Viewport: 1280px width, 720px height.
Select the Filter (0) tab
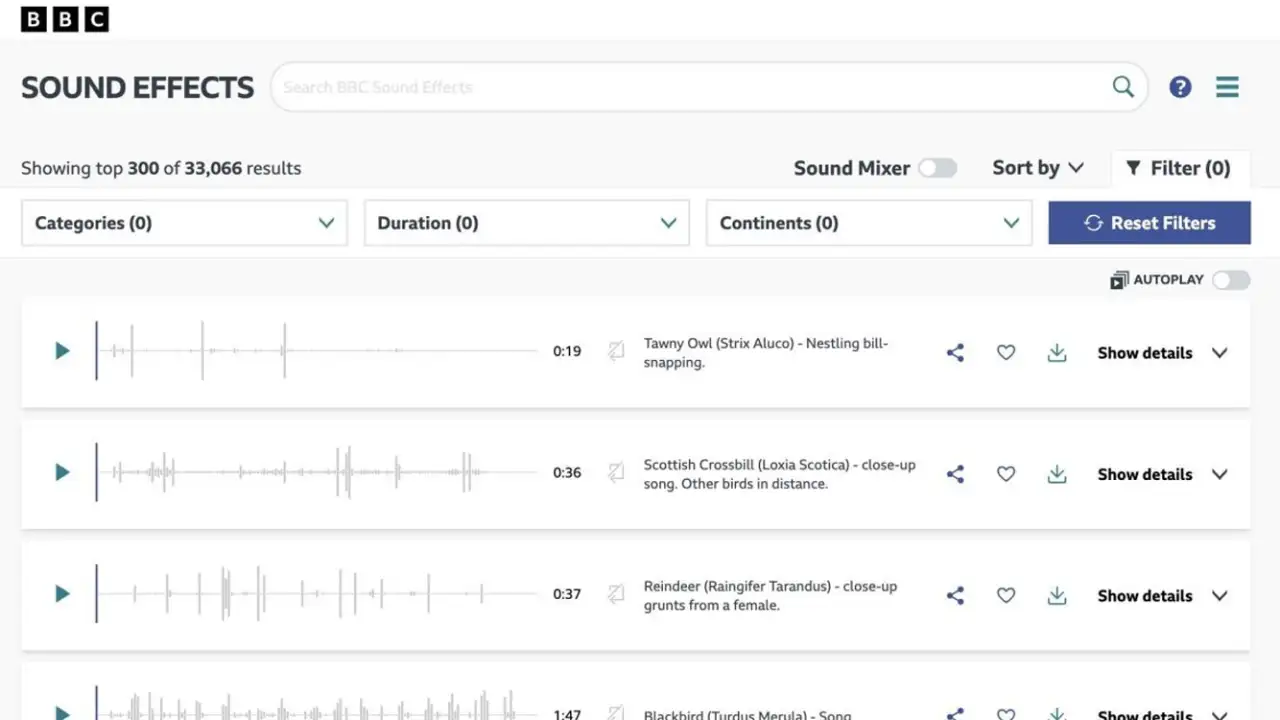point(1180,168)
